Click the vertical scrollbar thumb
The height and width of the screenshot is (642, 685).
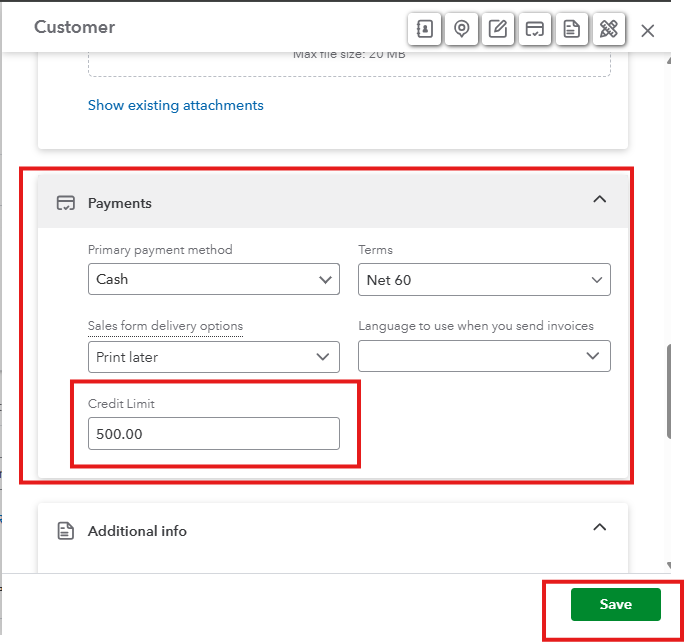point(670,392)
